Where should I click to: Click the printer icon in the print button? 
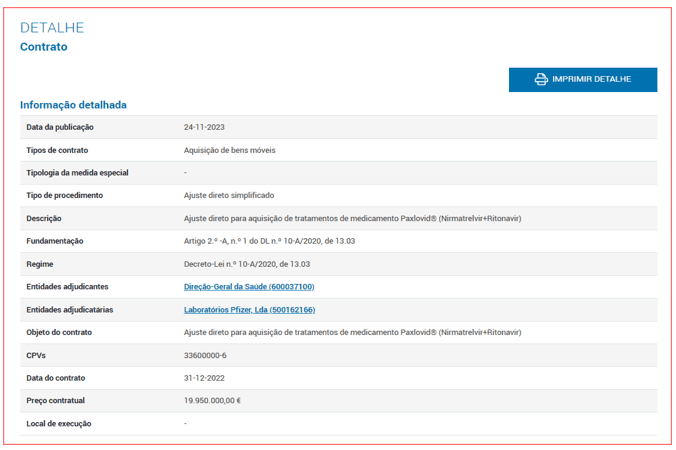541,80
